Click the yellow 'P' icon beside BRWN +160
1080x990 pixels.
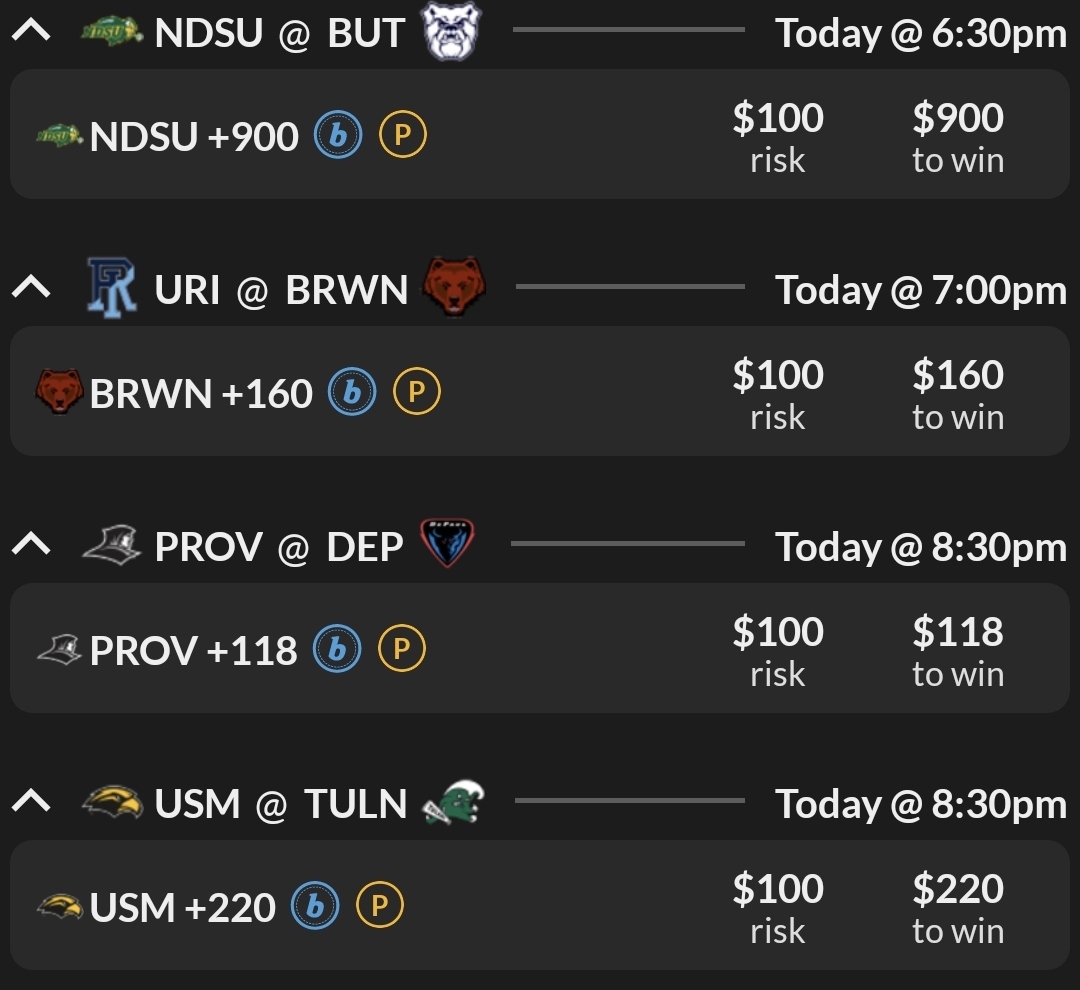pos(417,392)
